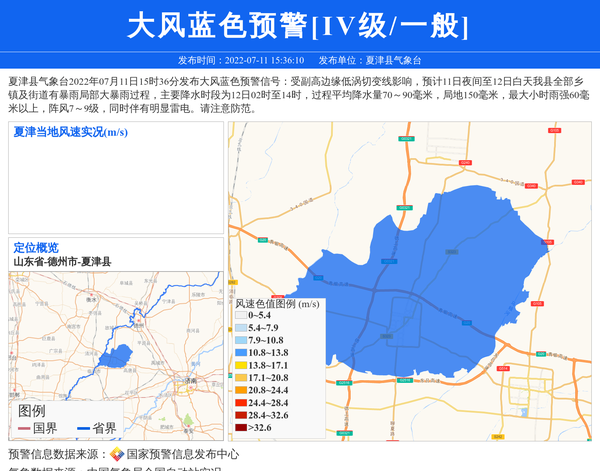This screenshot has height=471, width=600.
Task: Click the 定位概览 section heading
Action: coord(36,248)
